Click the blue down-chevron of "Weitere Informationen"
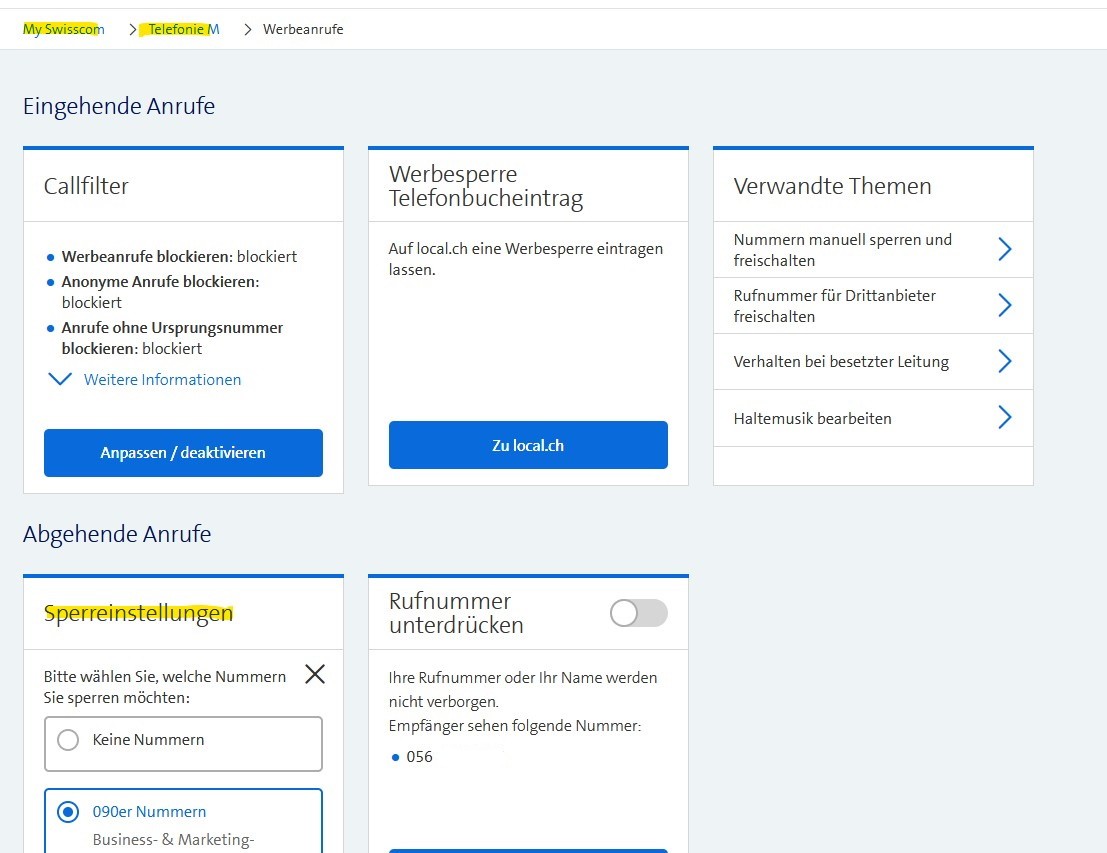This screenshot has width=1107, height=853. (59, 379)
